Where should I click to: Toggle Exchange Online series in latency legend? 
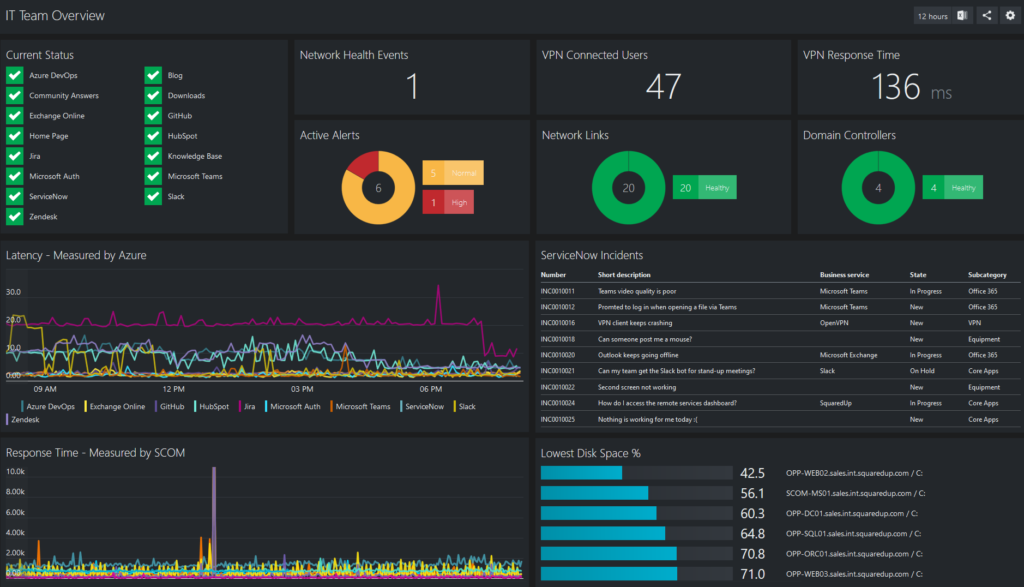(115, 406)
